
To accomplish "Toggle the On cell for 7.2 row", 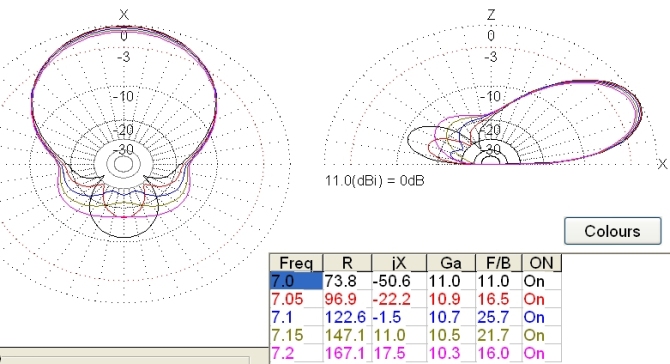I will (x=542, y=353).
